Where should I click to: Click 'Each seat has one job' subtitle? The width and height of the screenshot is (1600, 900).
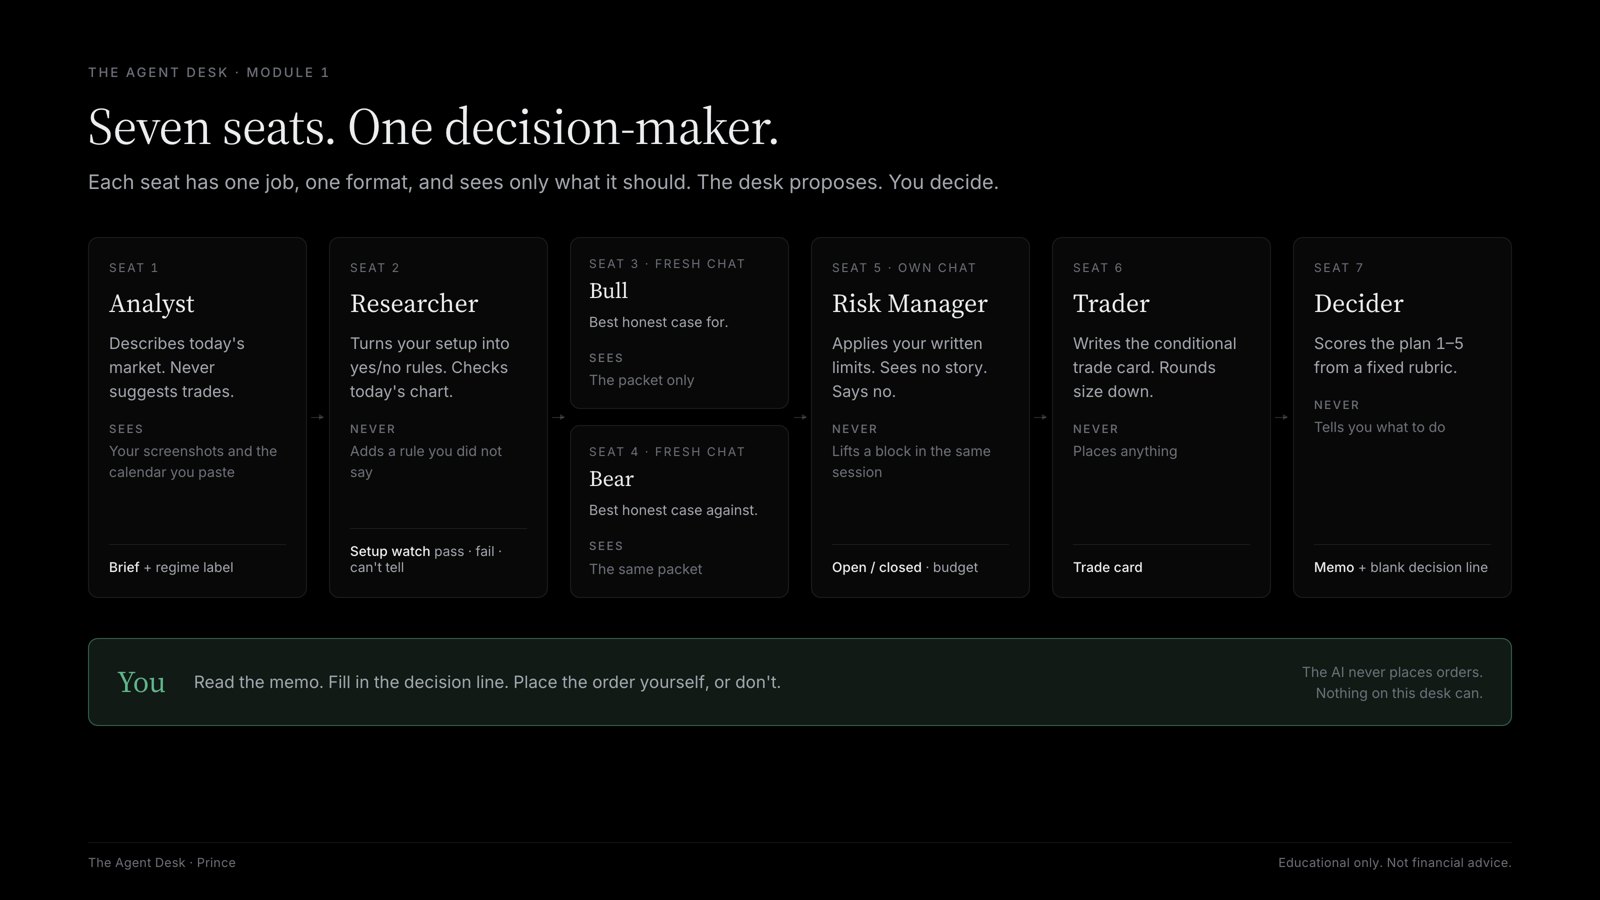[543, 182]
